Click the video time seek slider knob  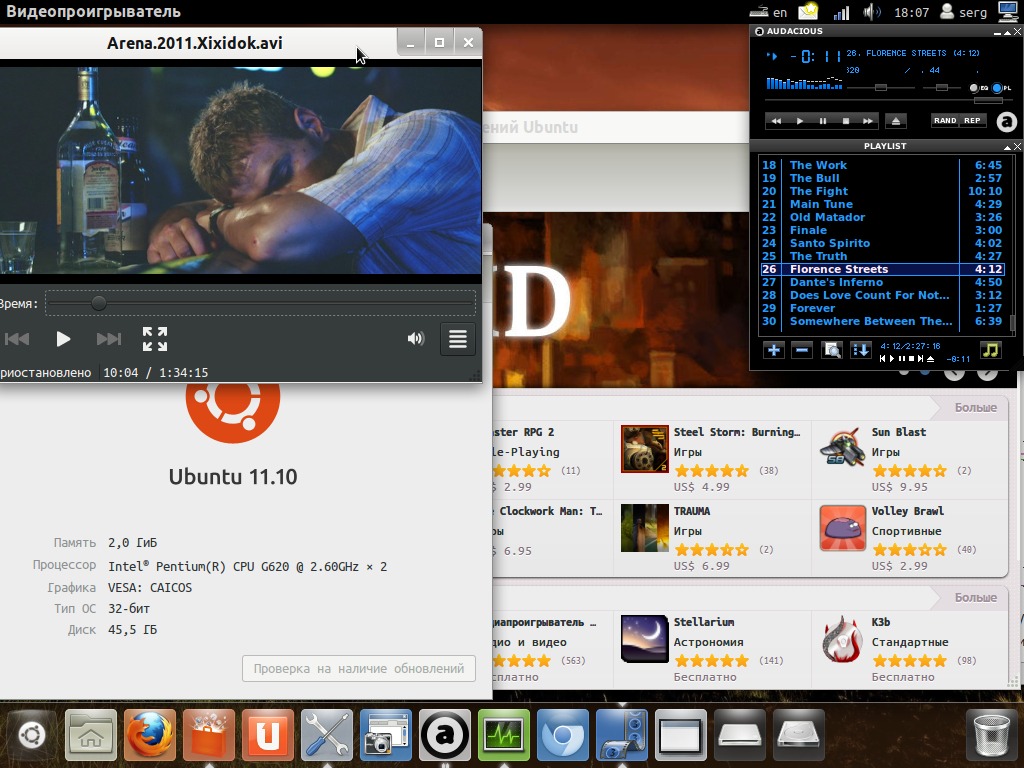(99, 303)
